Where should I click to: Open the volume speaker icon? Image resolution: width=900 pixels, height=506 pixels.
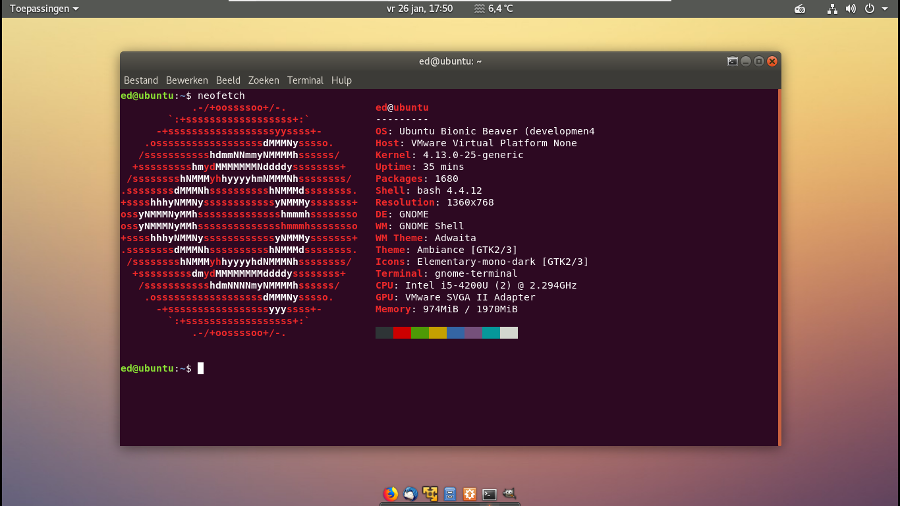[x=851, y=9]
